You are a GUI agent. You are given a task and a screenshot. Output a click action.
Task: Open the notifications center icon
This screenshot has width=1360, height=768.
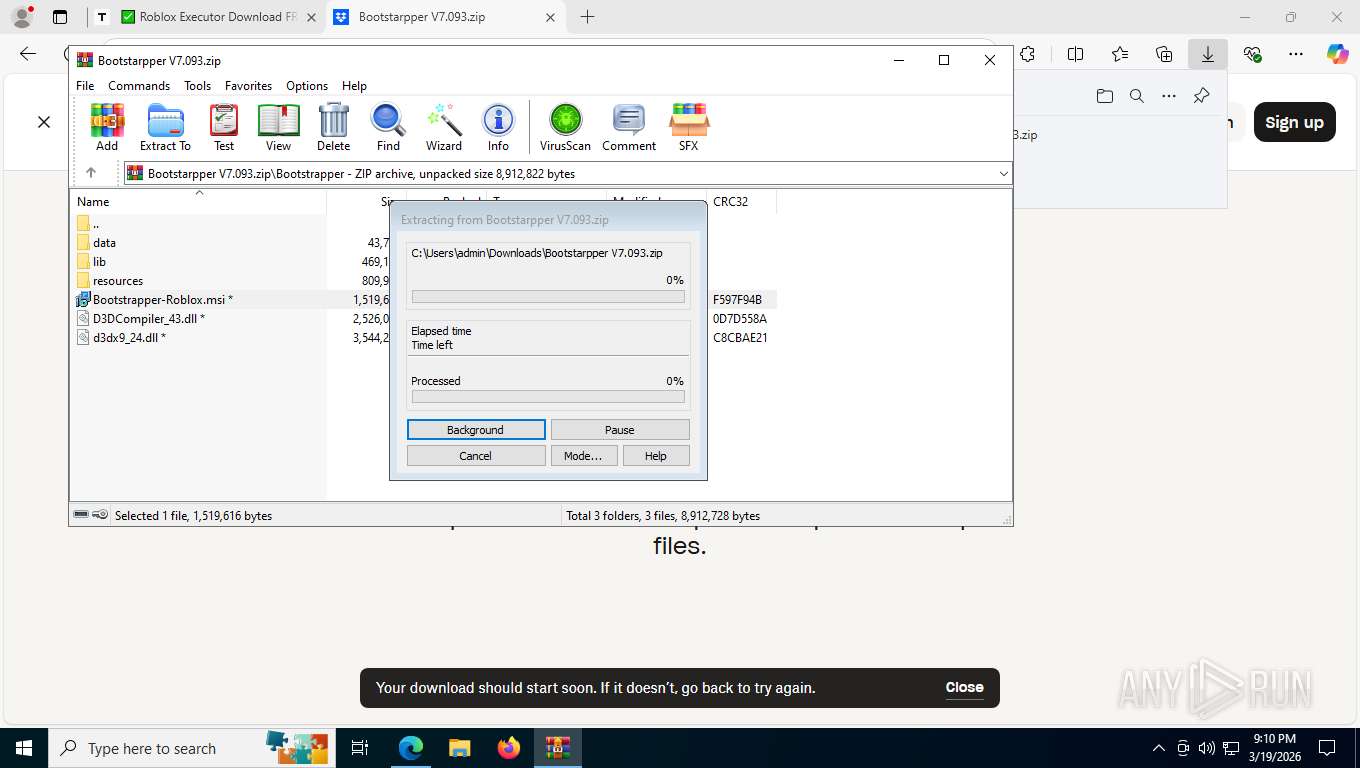(x=1327, y=748)
